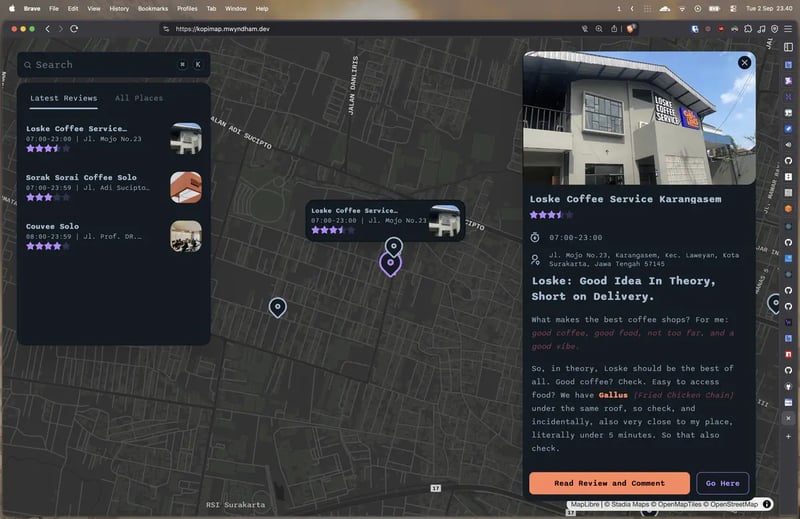Image resolution: width=800 pixels, height=519 pixels.
Task: Open the Stadia Maps attribution link
Action: coord(630,504)
